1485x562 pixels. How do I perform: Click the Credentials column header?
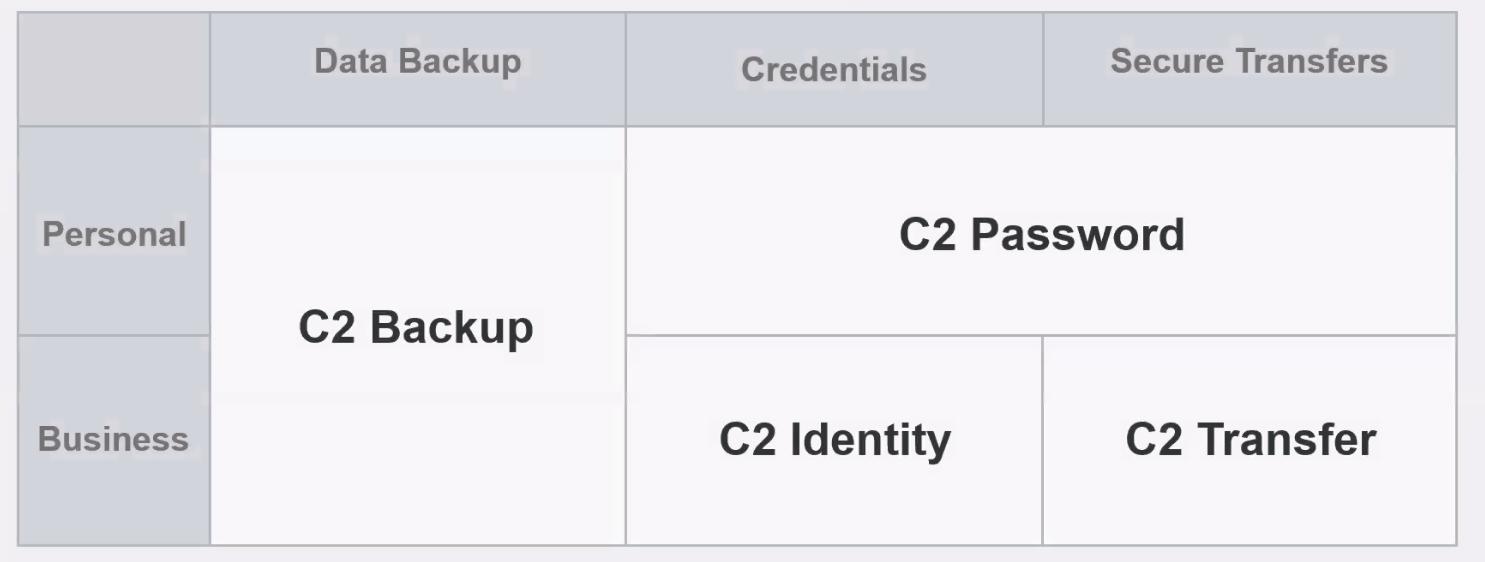pyautogui.click(x=834, y=69)
